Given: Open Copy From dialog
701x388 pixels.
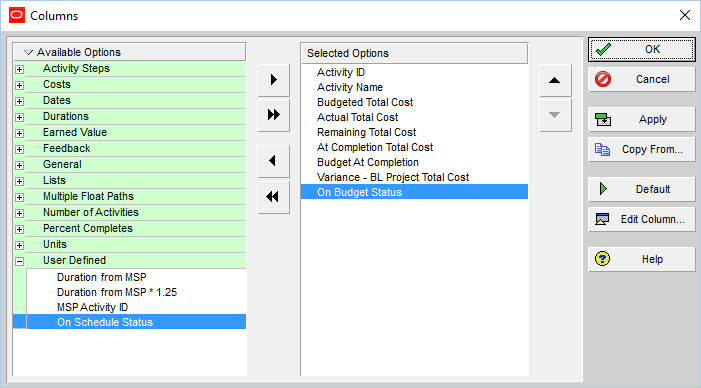Looking at the screenshot, I should [642, 149].
